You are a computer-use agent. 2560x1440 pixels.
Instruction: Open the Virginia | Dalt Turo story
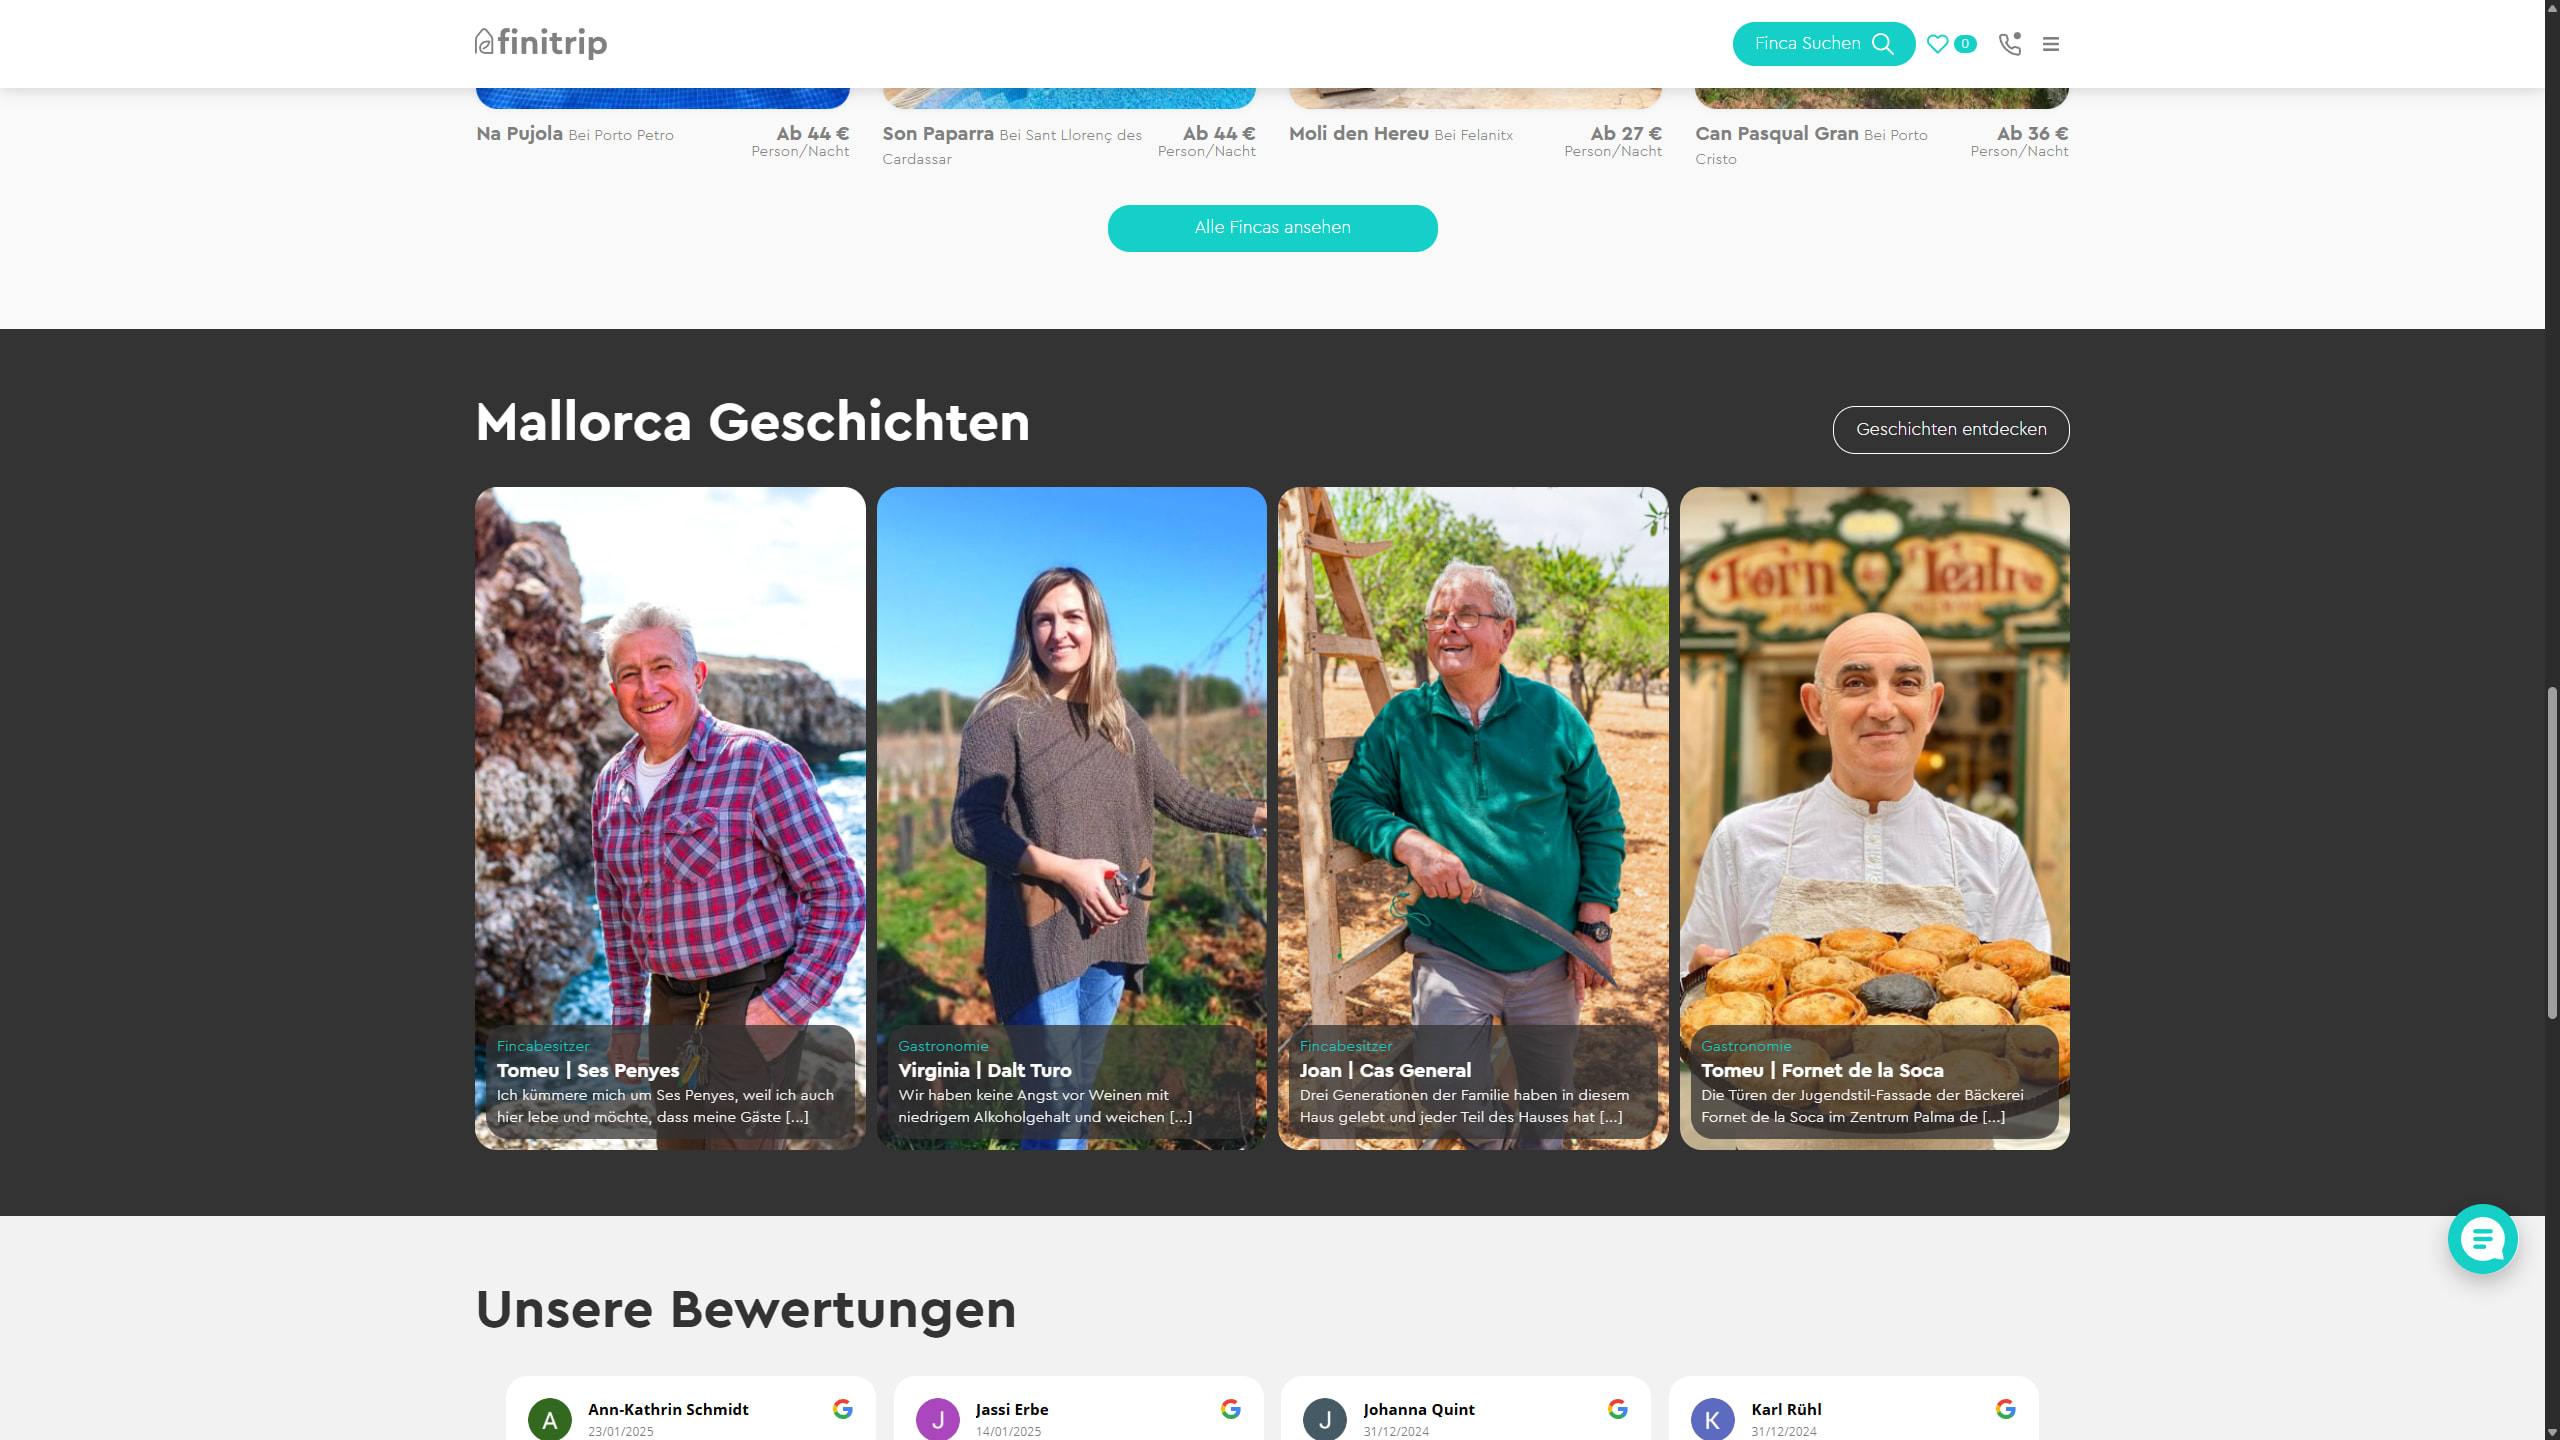tap(1071, 818)
